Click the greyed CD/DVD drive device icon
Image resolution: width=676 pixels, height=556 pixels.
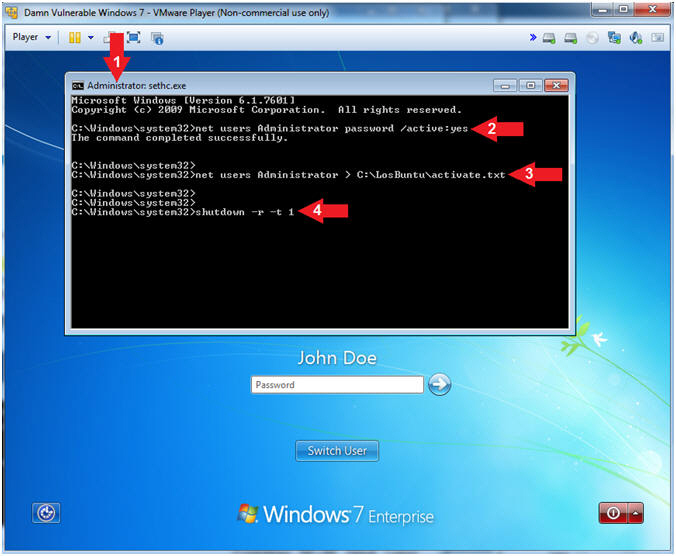(x=593, y=38)
